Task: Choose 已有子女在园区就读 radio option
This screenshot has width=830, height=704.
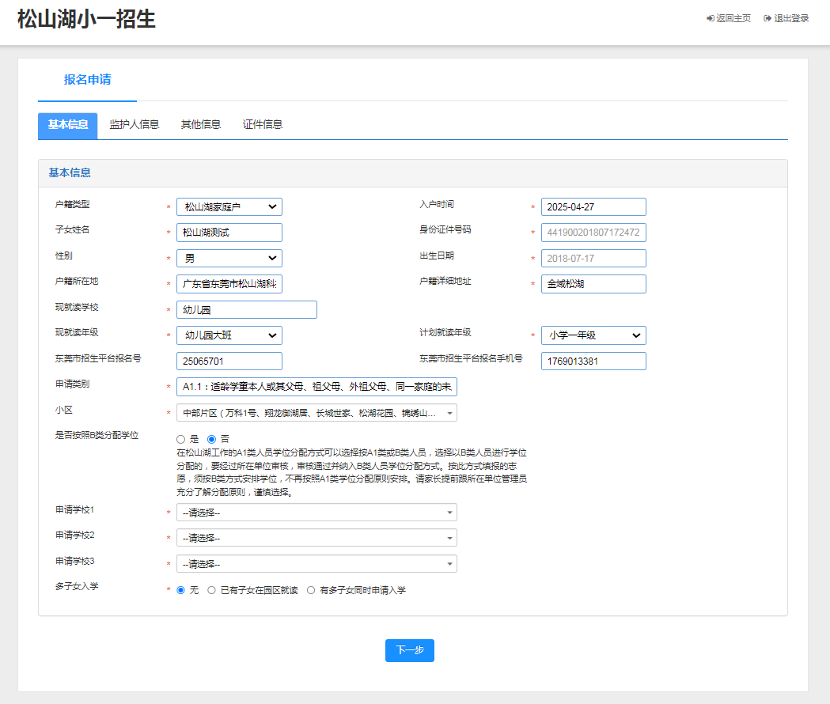Action: [x=211, y=590]
